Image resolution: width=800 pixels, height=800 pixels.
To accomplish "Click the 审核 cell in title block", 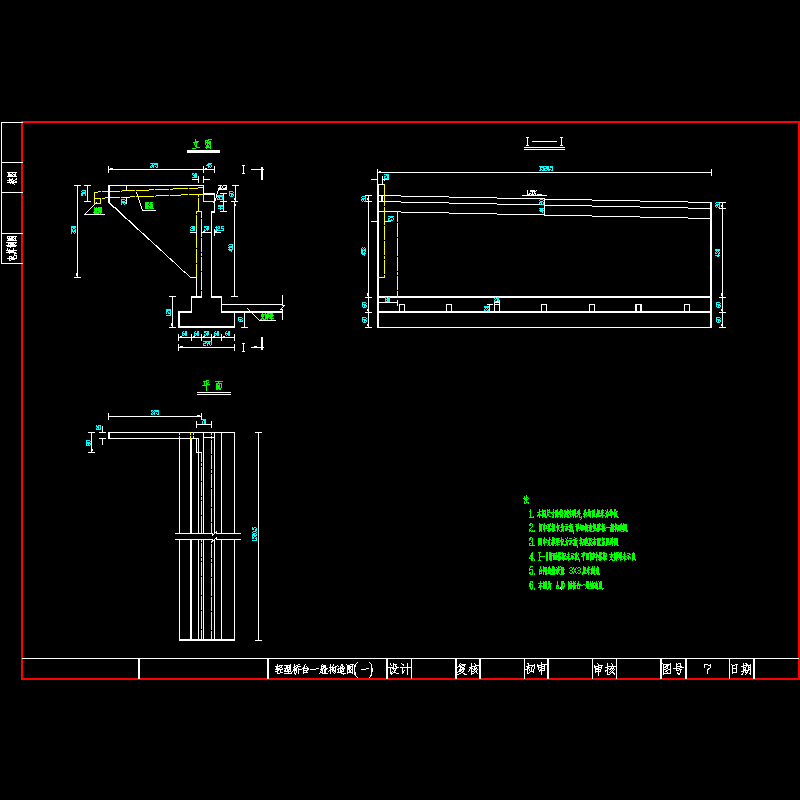I will tap(605, 669).
